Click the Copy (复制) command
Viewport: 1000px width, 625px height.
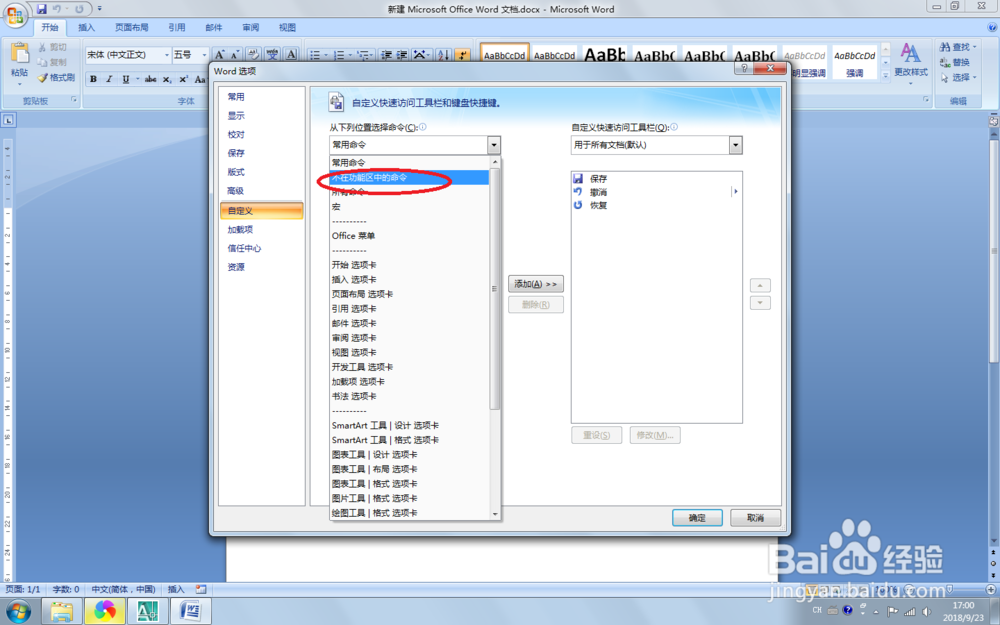pos(52,62)
